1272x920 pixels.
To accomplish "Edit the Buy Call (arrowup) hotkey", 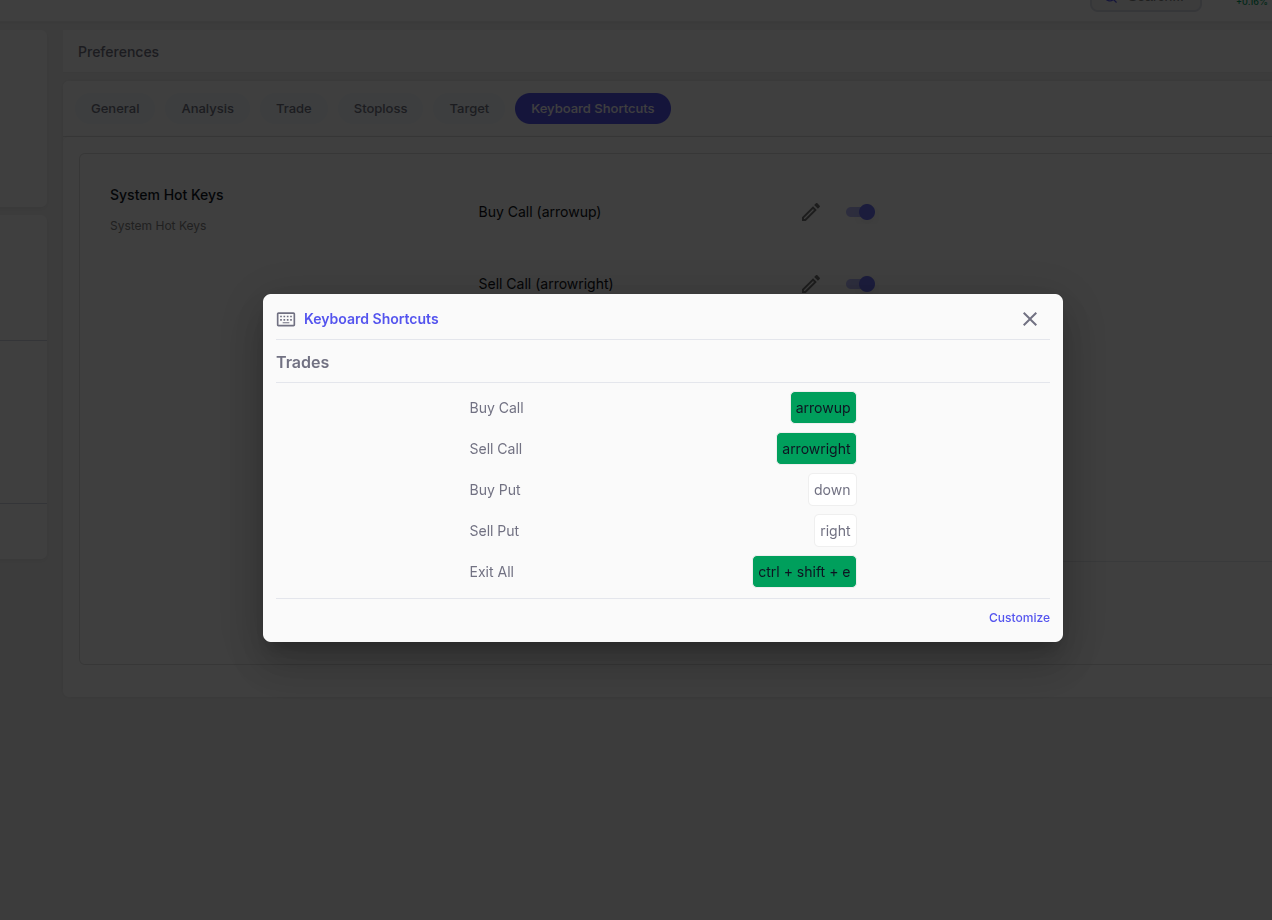I will (x=811, y=212).
